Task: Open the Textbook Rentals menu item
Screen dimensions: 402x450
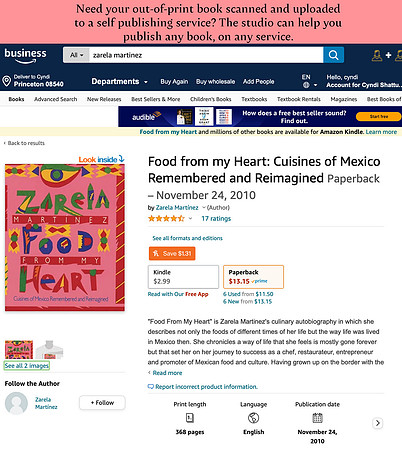Action: pos(299,99)
